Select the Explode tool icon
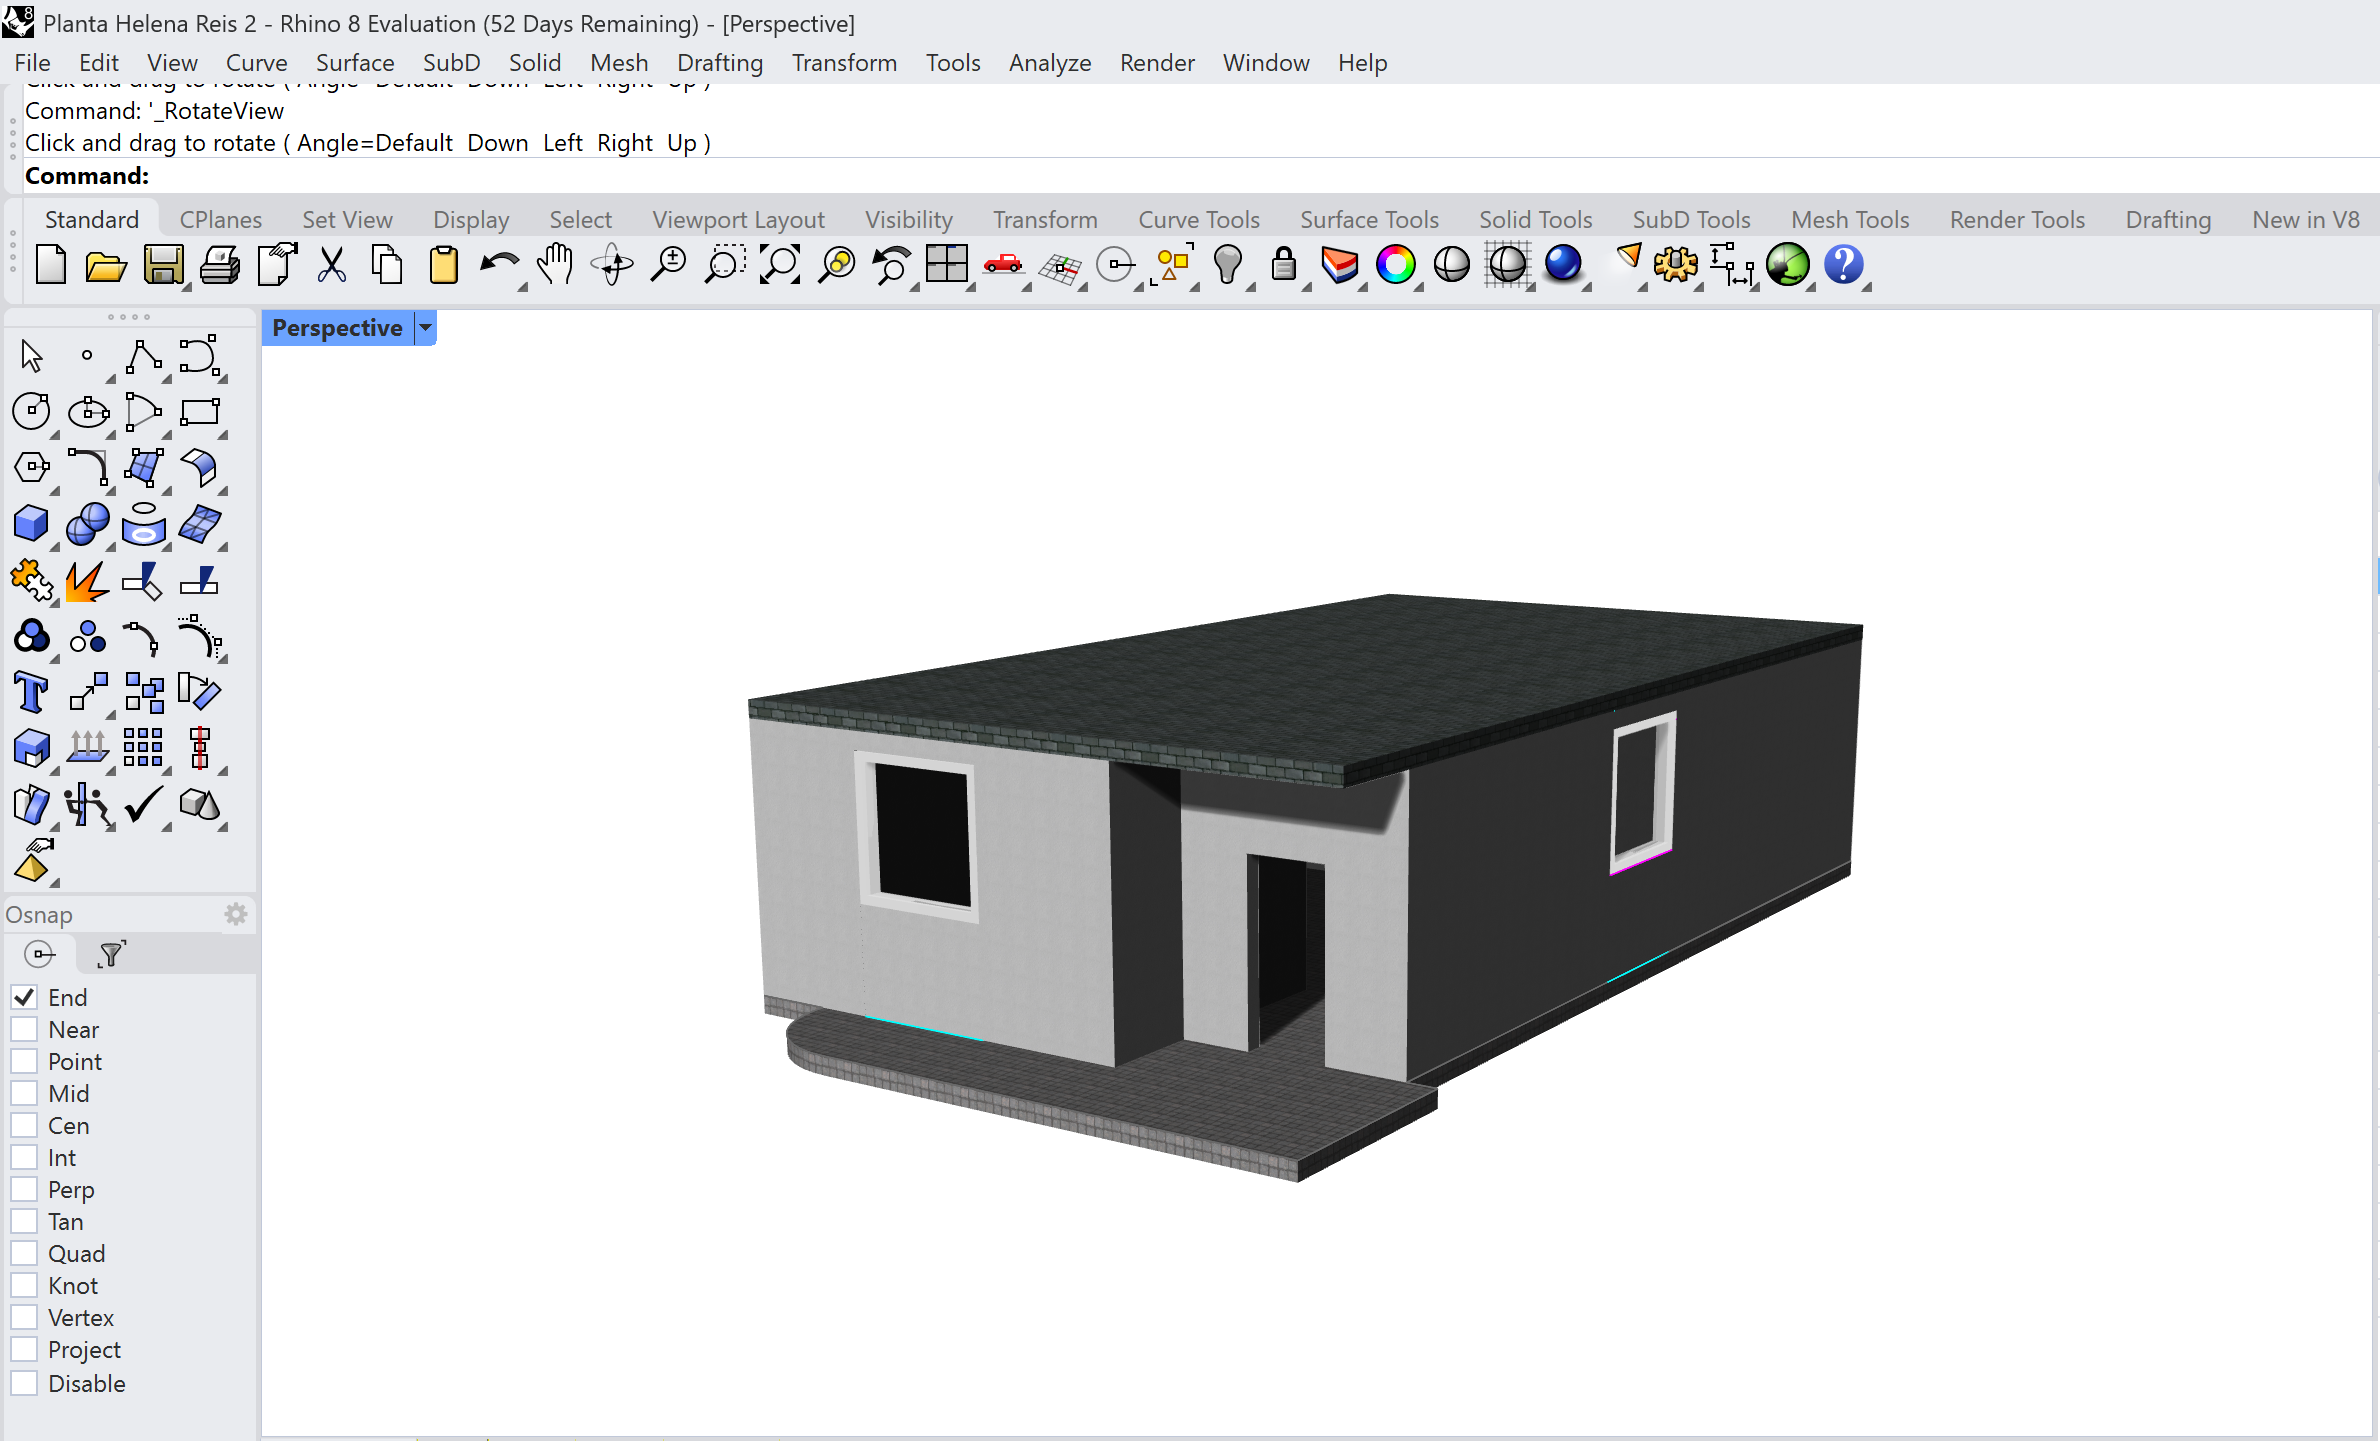Viewport: 2380px width, 1441px height. click(x=88, y=580)
